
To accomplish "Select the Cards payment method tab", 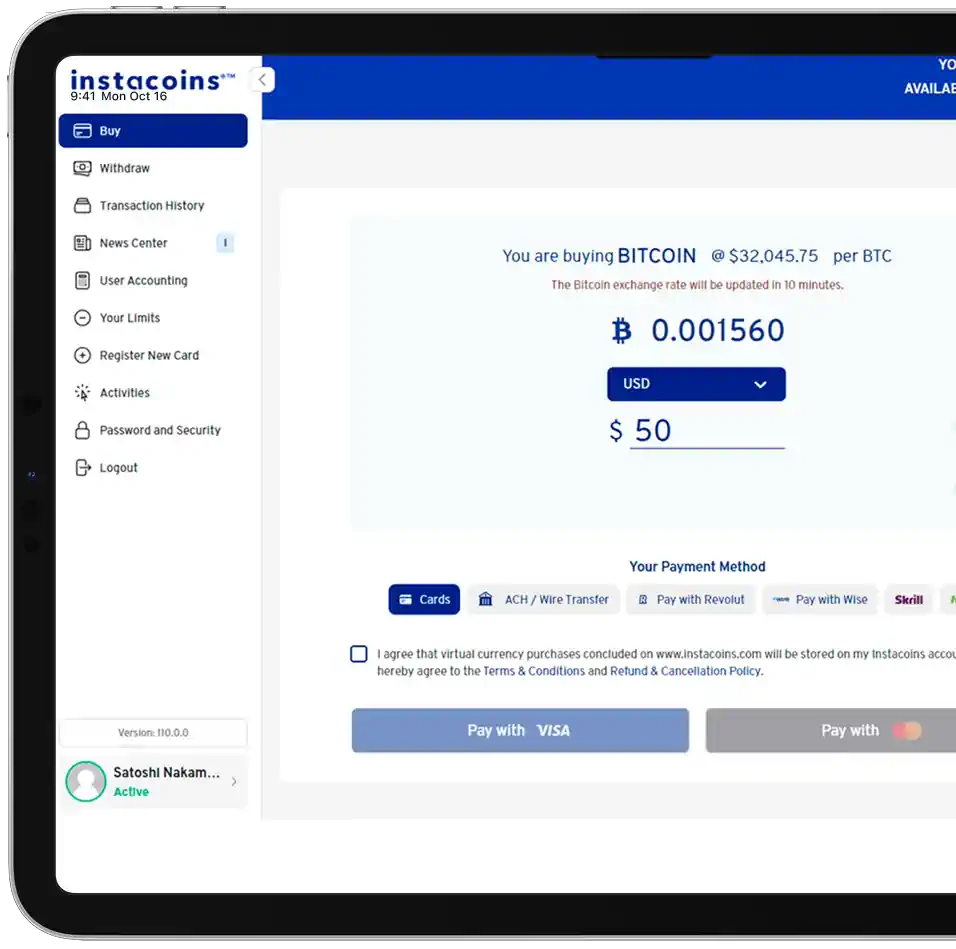I will pos(424,600).
